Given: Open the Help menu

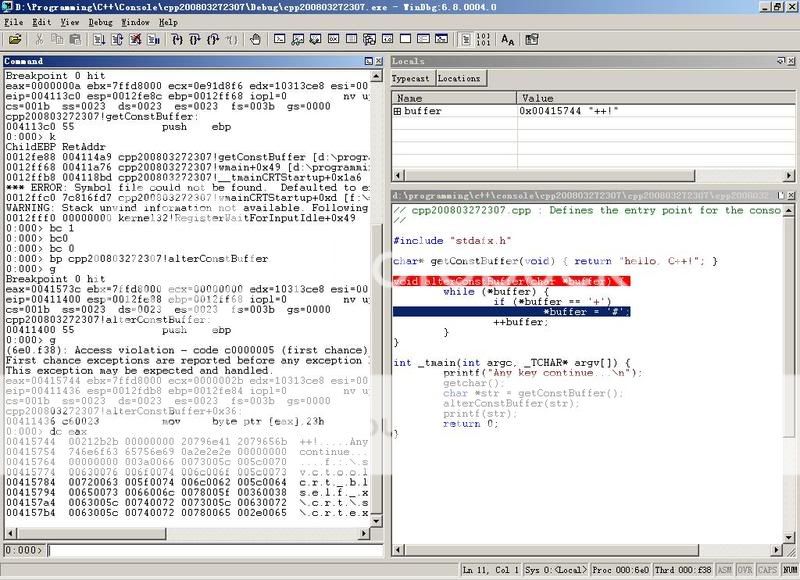Looking at the screenshot, I should (x=168, y=22).
